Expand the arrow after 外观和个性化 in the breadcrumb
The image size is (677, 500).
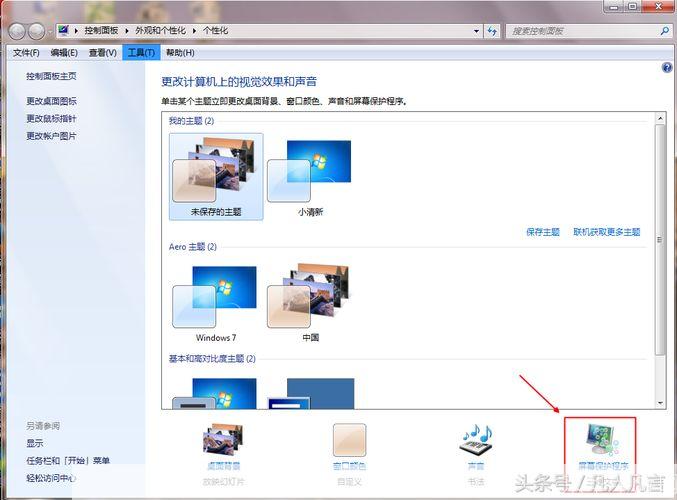pyautogui.click(x=194, y=31)
